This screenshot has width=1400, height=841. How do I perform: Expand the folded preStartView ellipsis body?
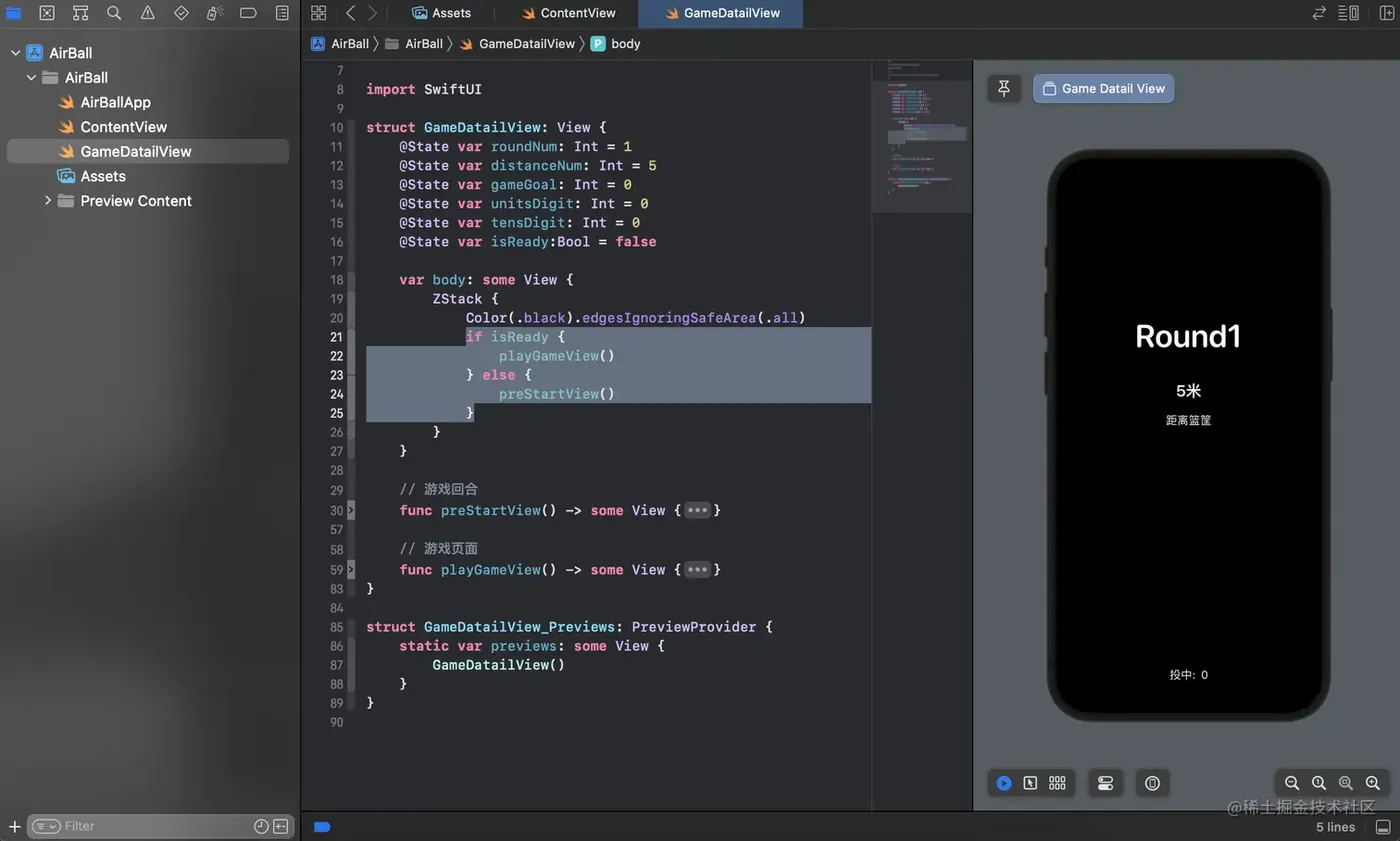pos(697,511)
